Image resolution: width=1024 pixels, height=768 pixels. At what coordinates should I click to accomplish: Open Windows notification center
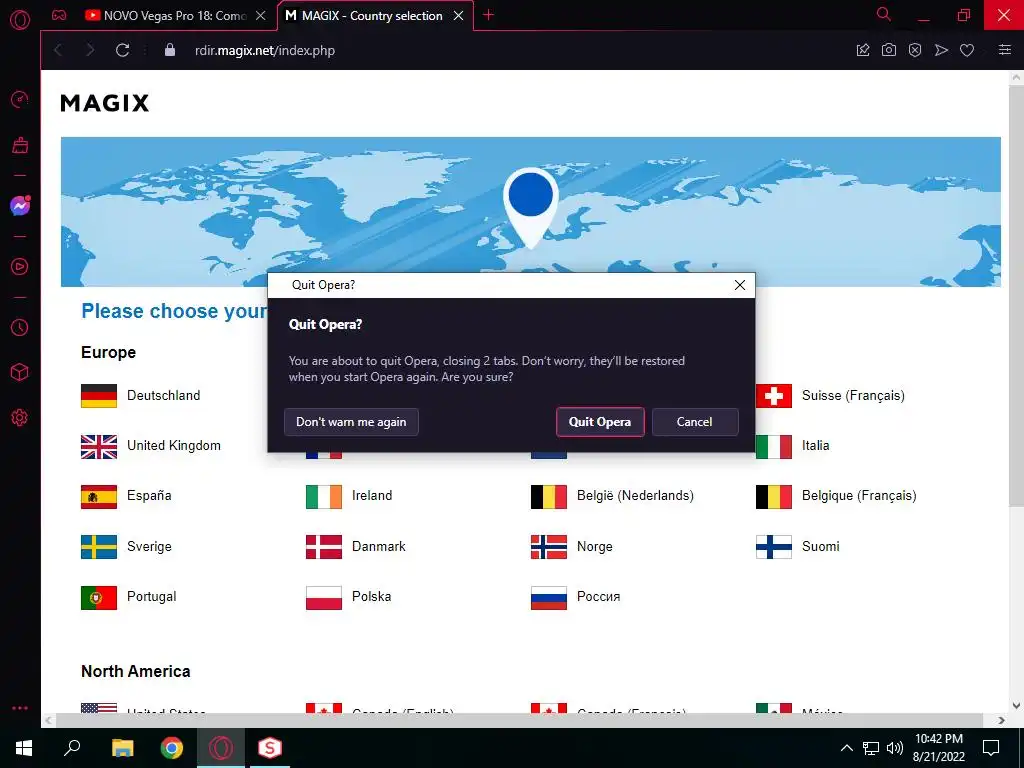991,748
